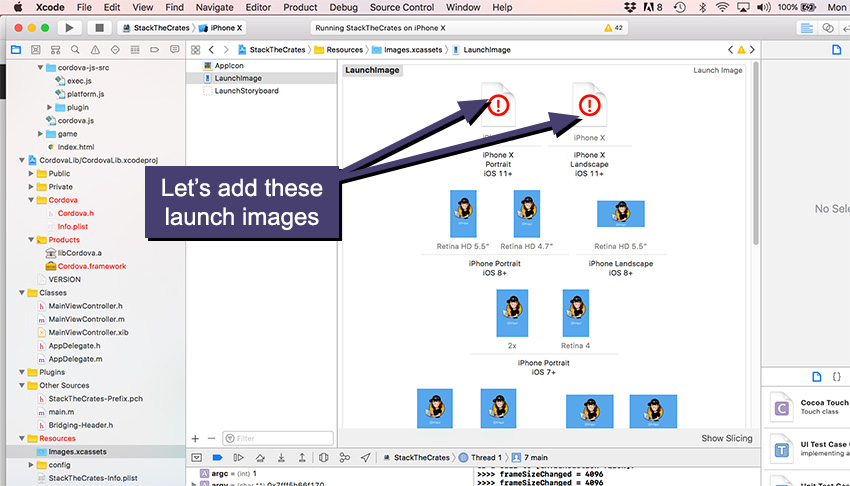This screenshot has width=850, height=486.
Task: Go back with the jump bar left arrow
Action: (211, 50)
